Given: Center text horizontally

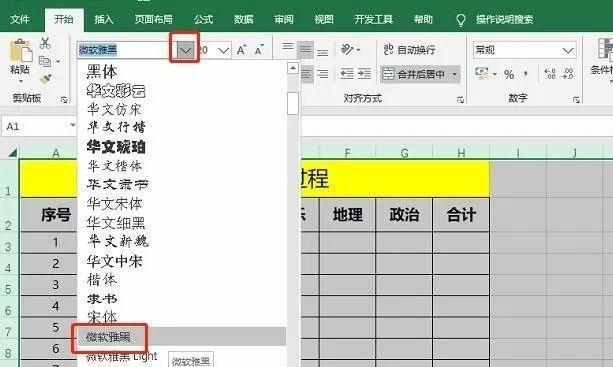Looking at the screenshot, I should click(306, 74).
